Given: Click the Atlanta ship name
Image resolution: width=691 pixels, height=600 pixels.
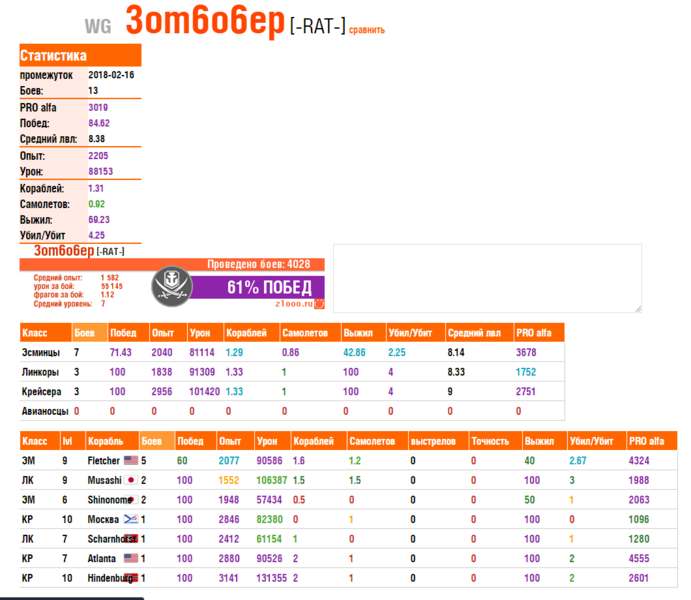Looking at the screenshot, I should 101,558.
